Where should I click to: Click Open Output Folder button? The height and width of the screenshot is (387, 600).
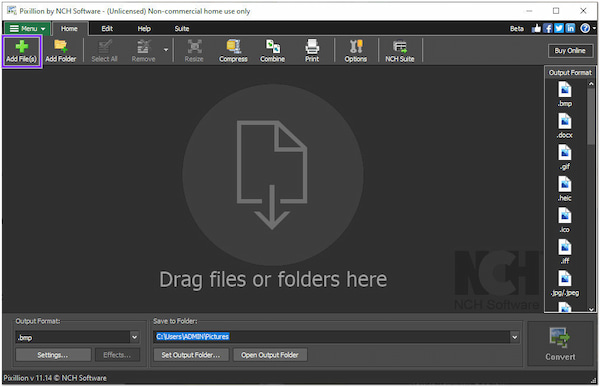click(270, 355)
